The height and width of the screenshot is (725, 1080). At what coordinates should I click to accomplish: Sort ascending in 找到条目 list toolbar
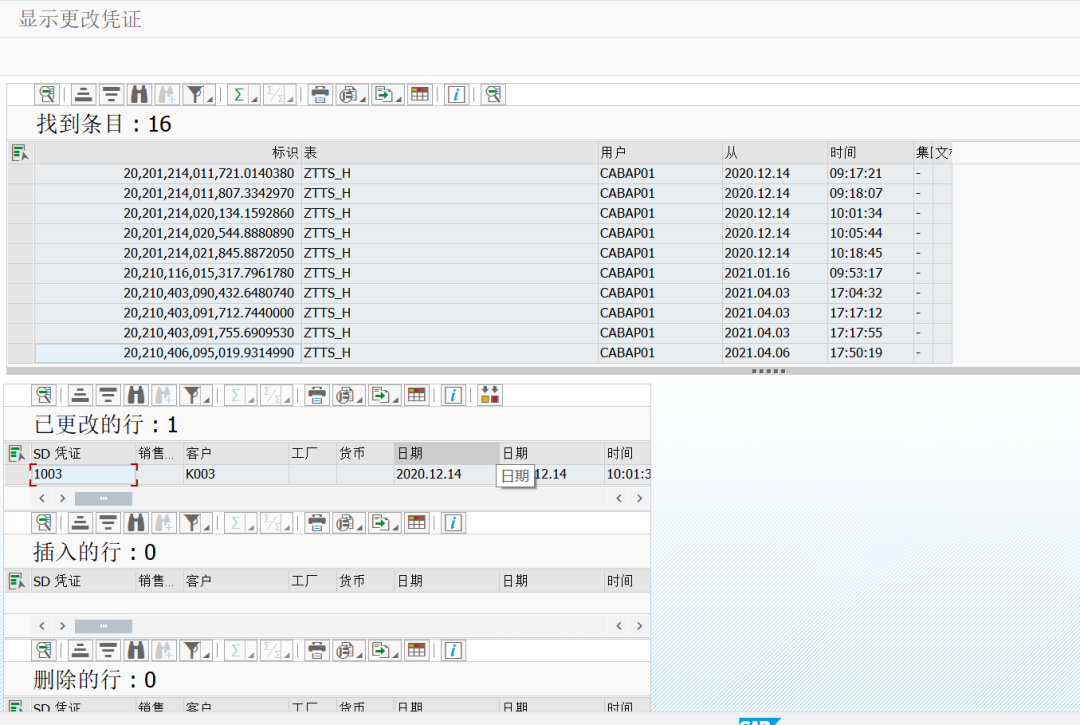coord(83,94)
